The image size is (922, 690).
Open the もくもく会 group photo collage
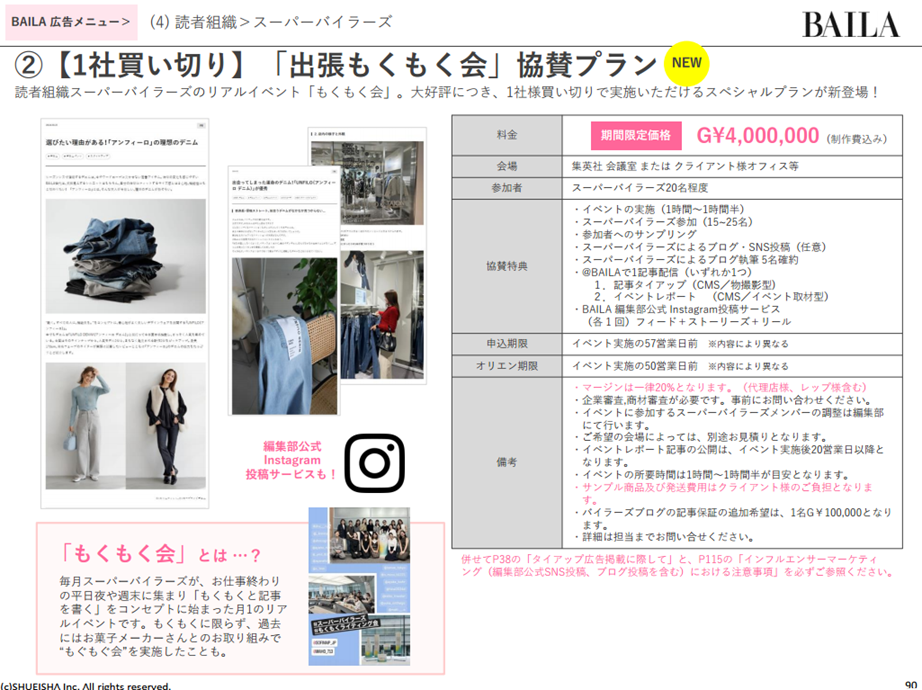tap(359, 586)
